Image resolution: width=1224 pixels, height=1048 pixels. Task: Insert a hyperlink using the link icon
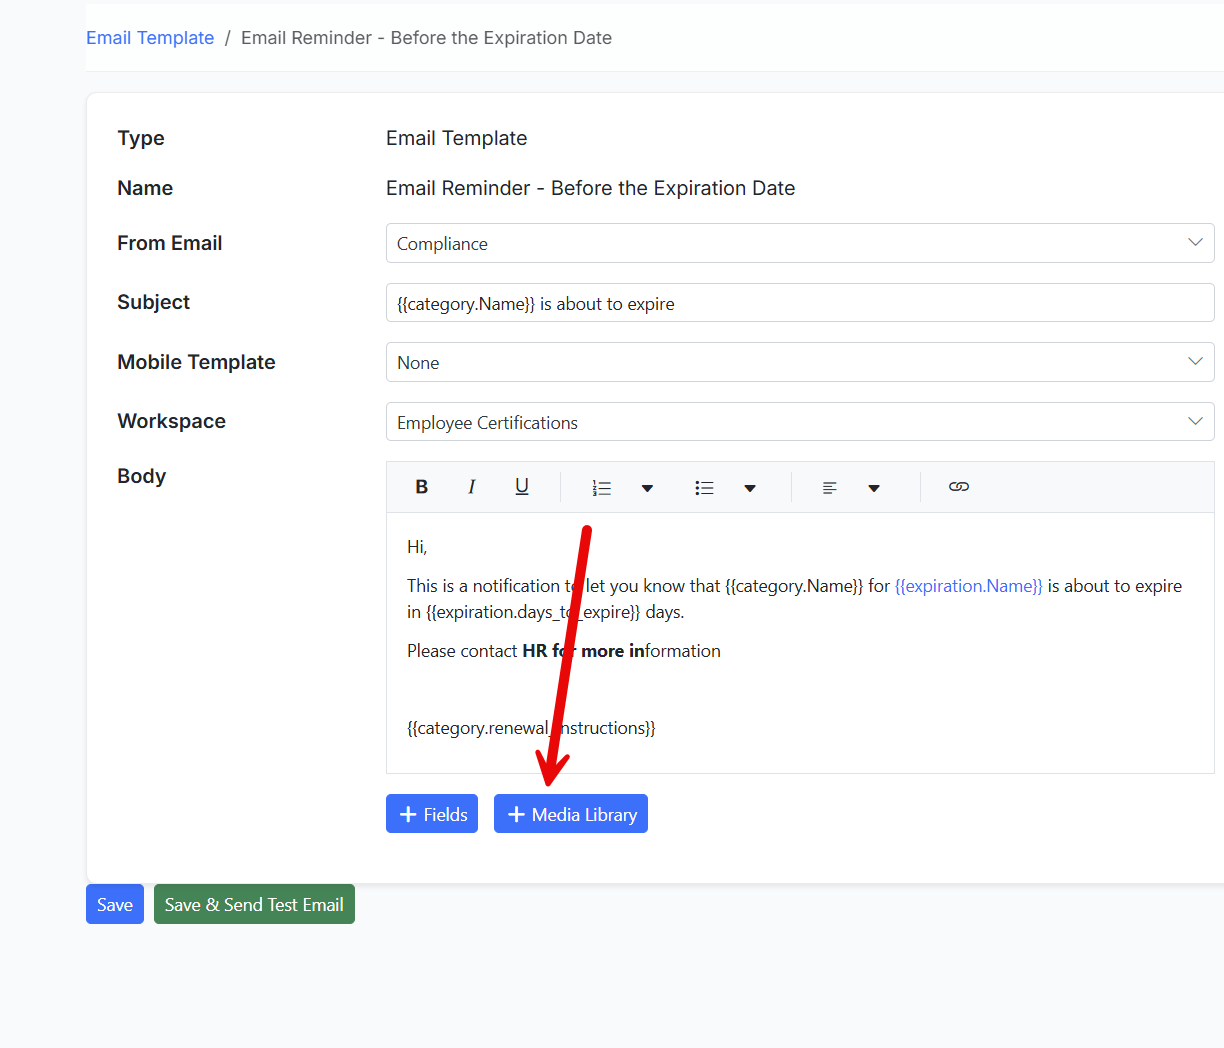959,487
